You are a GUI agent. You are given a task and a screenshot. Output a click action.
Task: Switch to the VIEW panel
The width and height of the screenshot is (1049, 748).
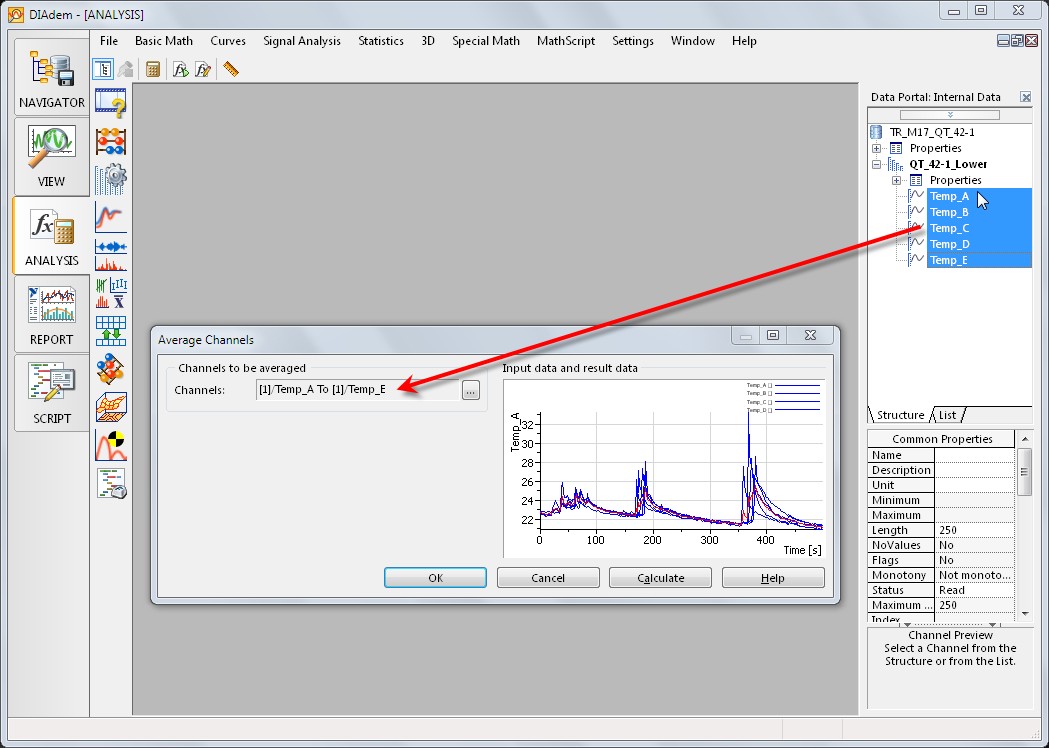point(50,156)
